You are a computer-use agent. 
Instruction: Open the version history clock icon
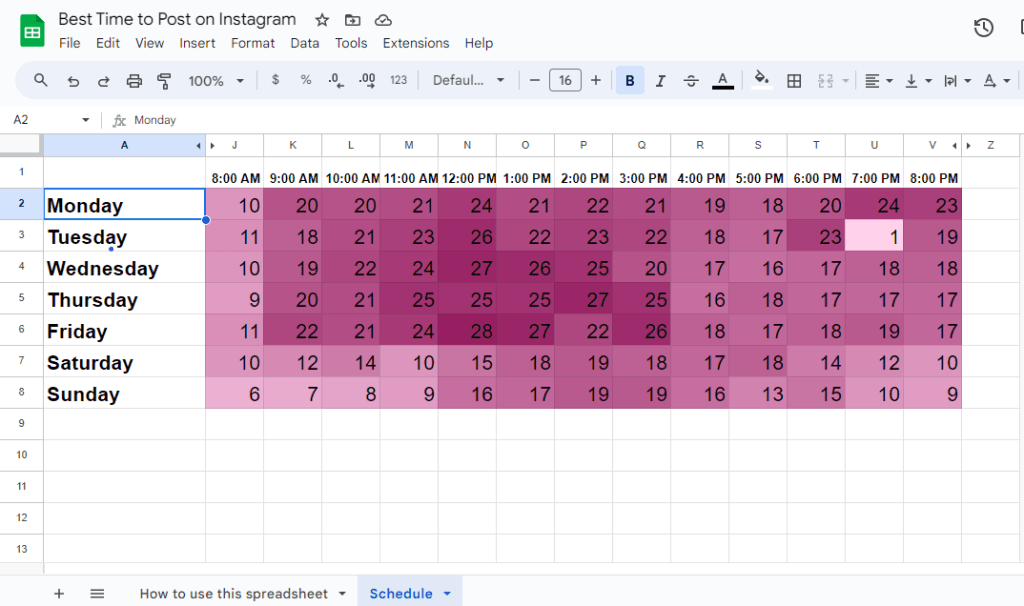pos(983,28)
